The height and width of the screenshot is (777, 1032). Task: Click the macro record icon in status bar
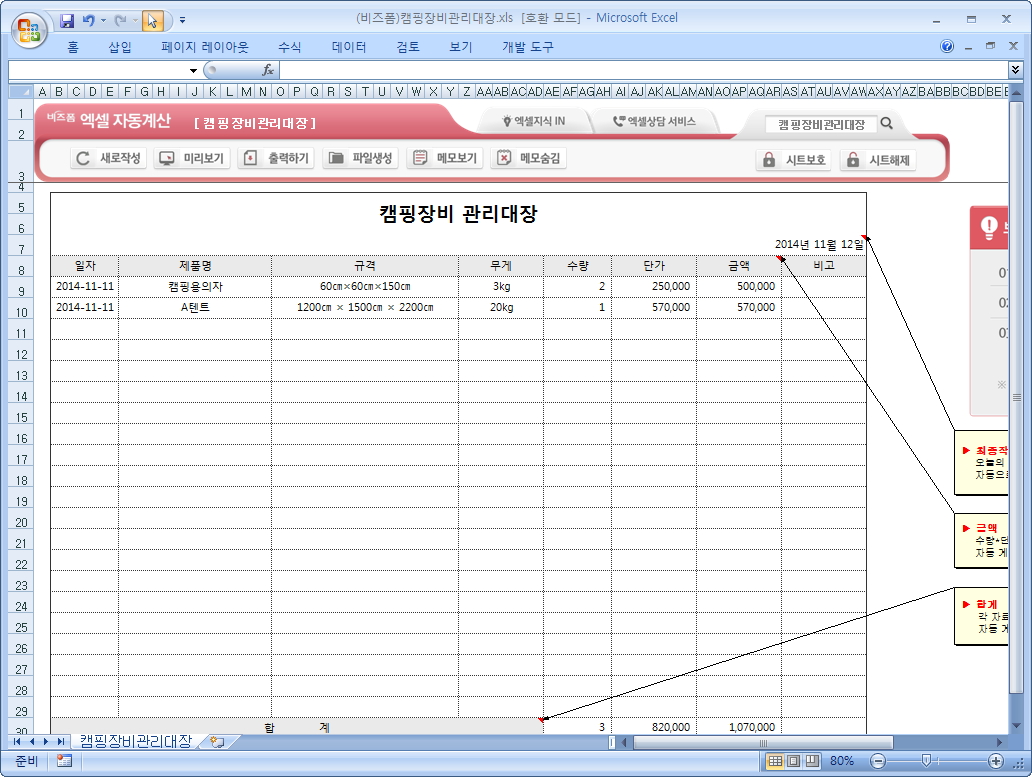coord(64,761)
